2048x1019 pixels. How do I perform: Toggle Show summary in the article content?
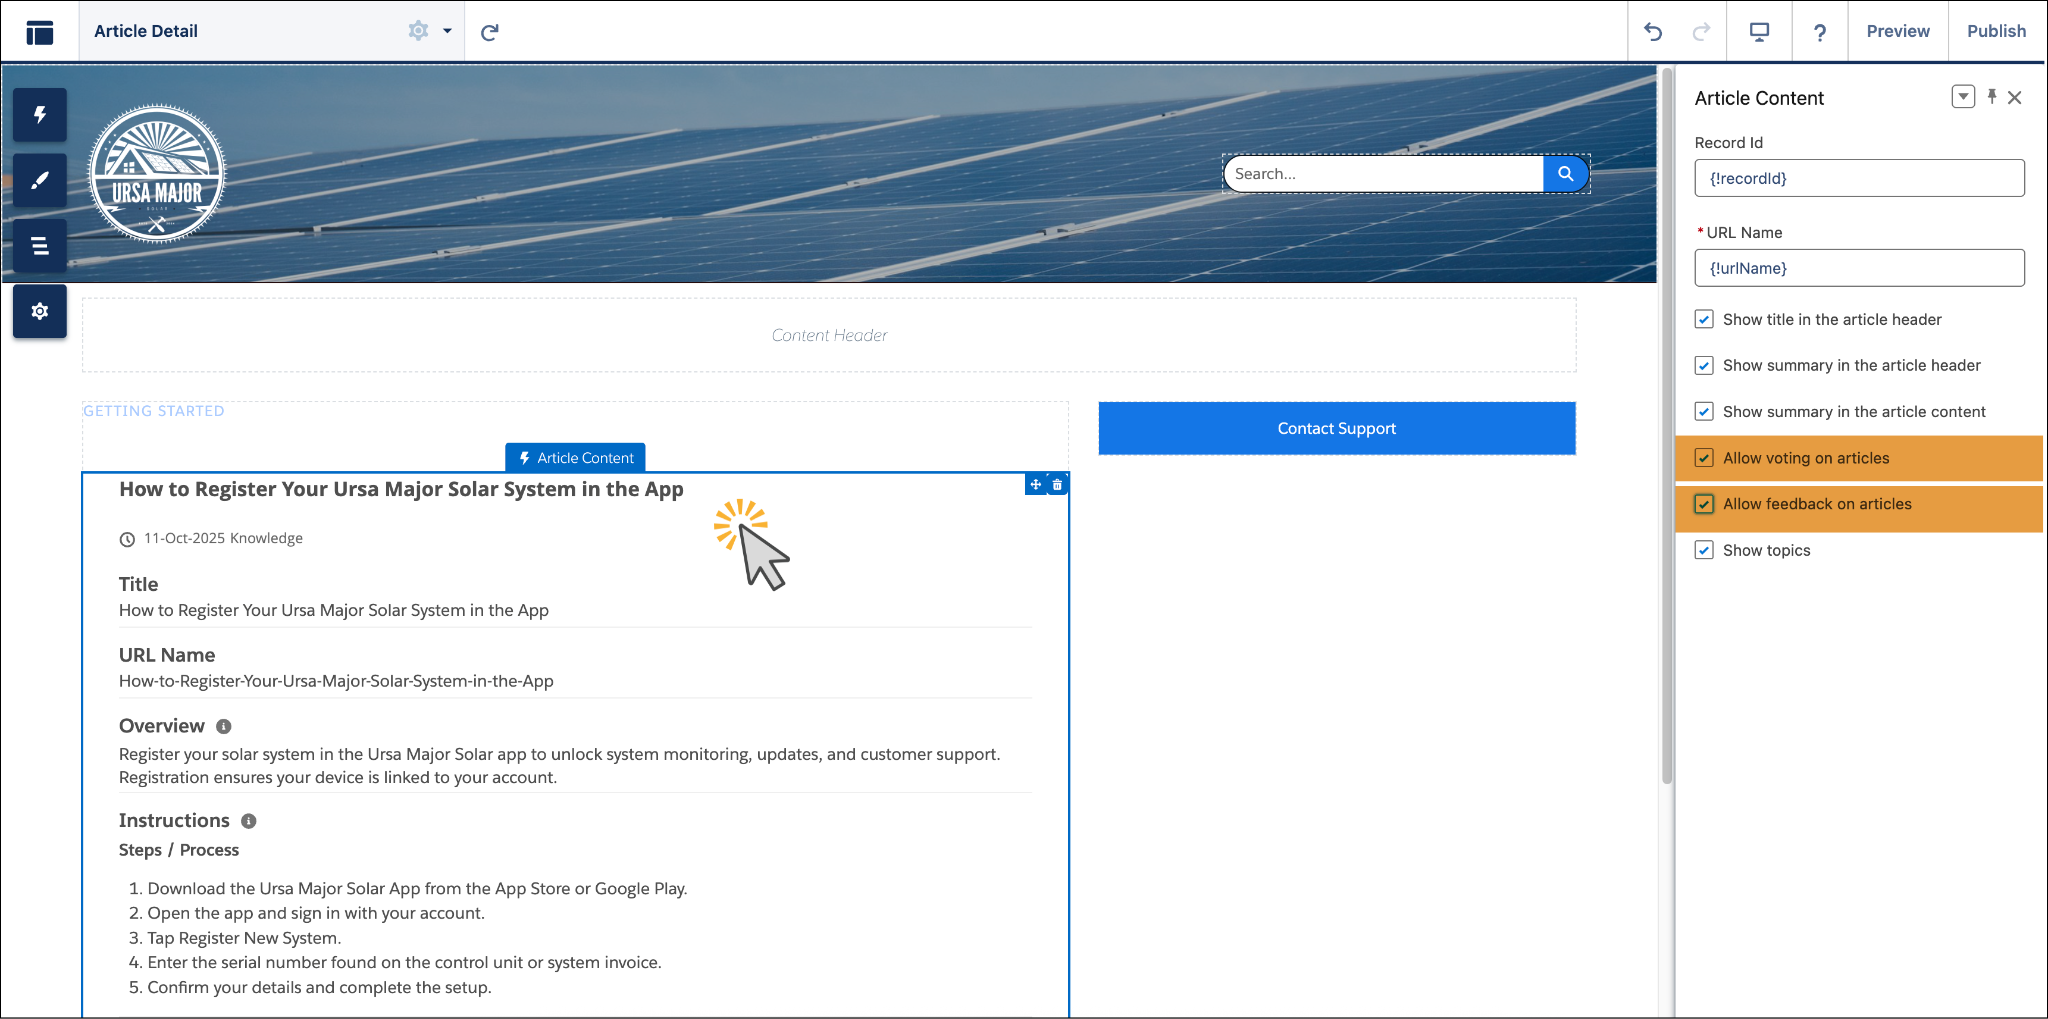[1704, 411]
